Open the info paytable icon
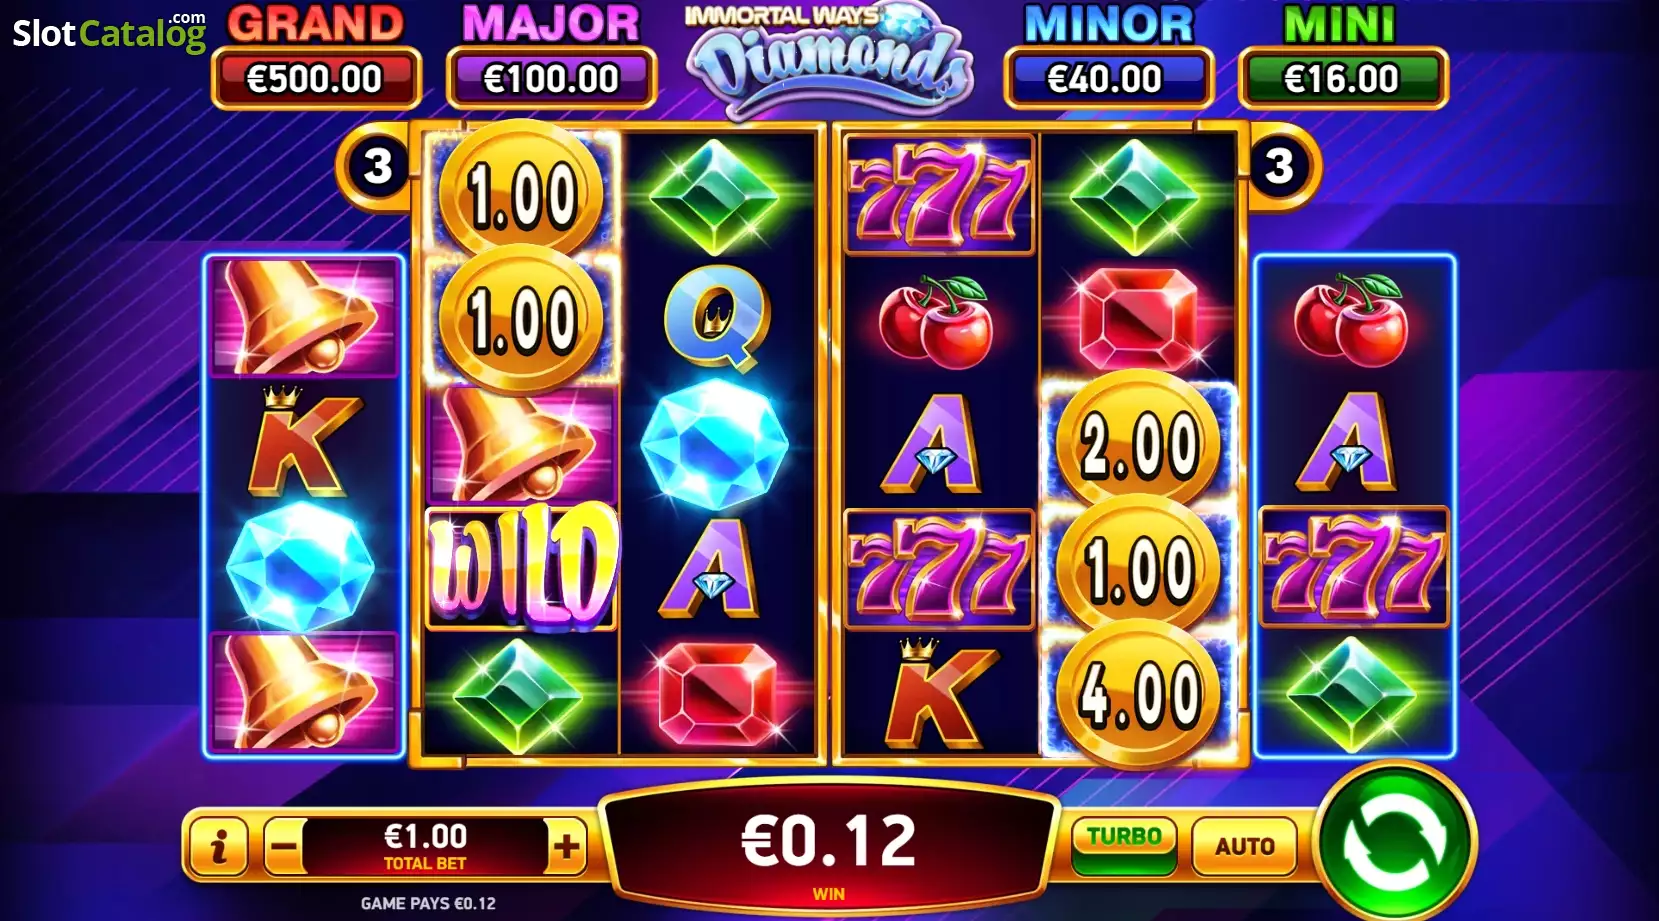This screenshot has height=921, width=1659. pos(219,847)
